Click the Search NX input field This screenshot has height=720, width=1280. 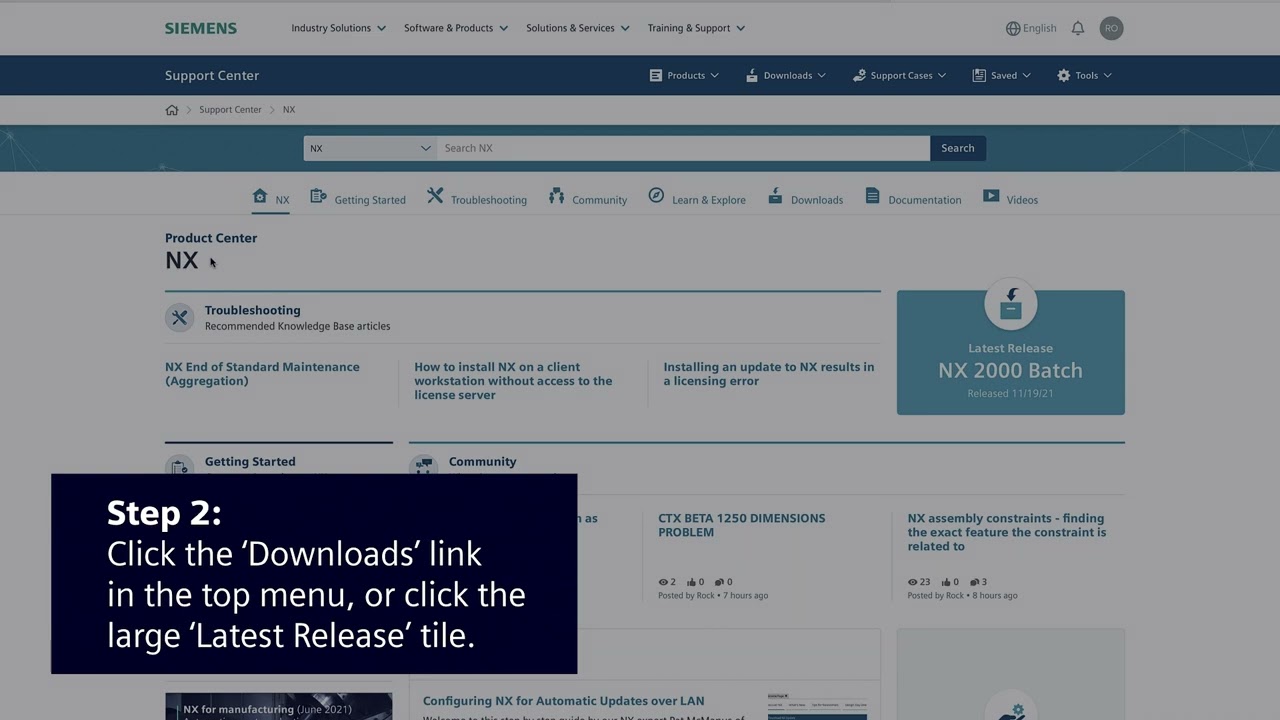[683, 148]
